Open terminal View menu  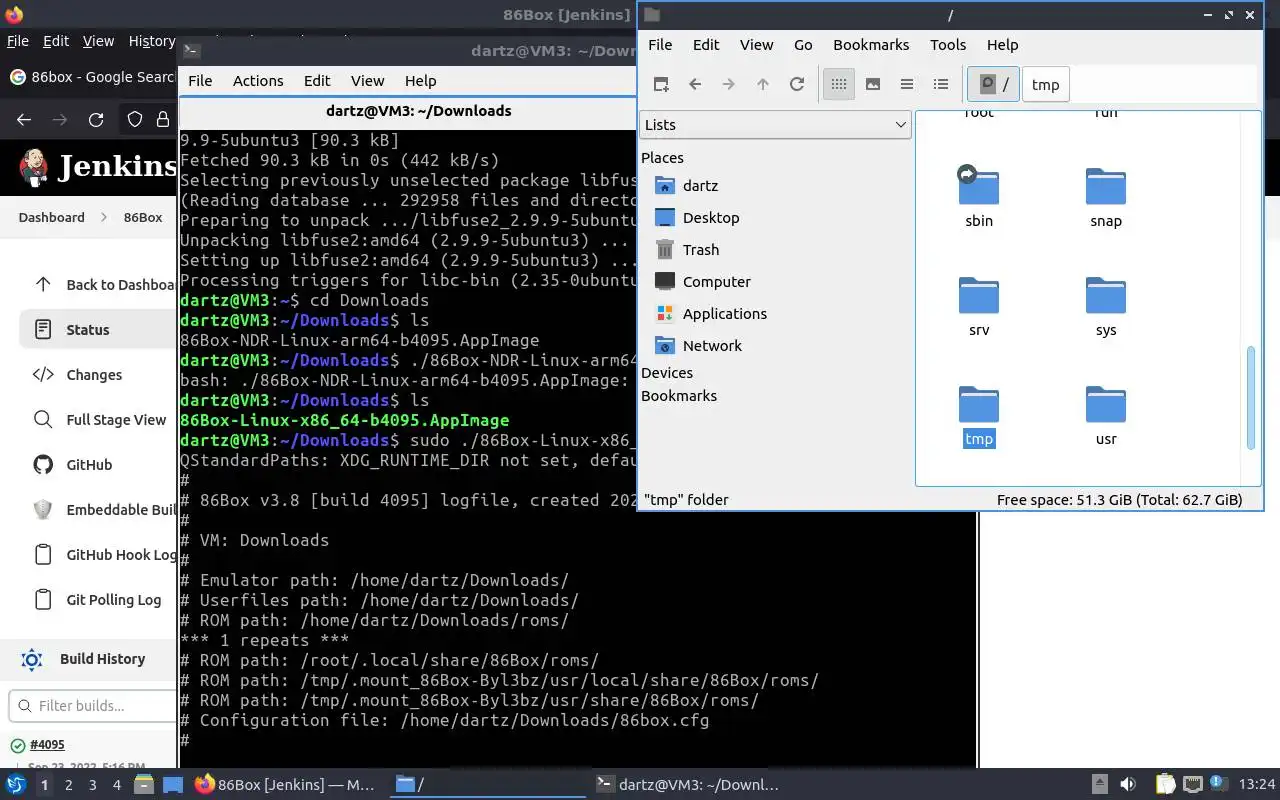tap(367, 81)
